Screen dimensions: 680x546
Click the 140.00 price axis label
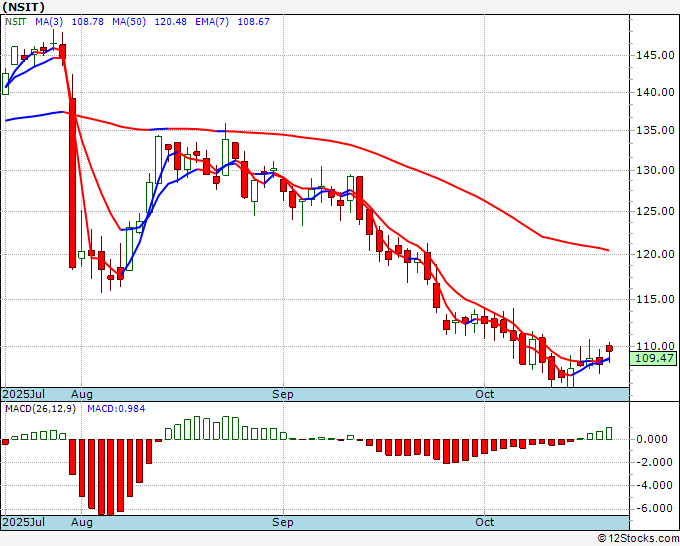pos(655,92)
